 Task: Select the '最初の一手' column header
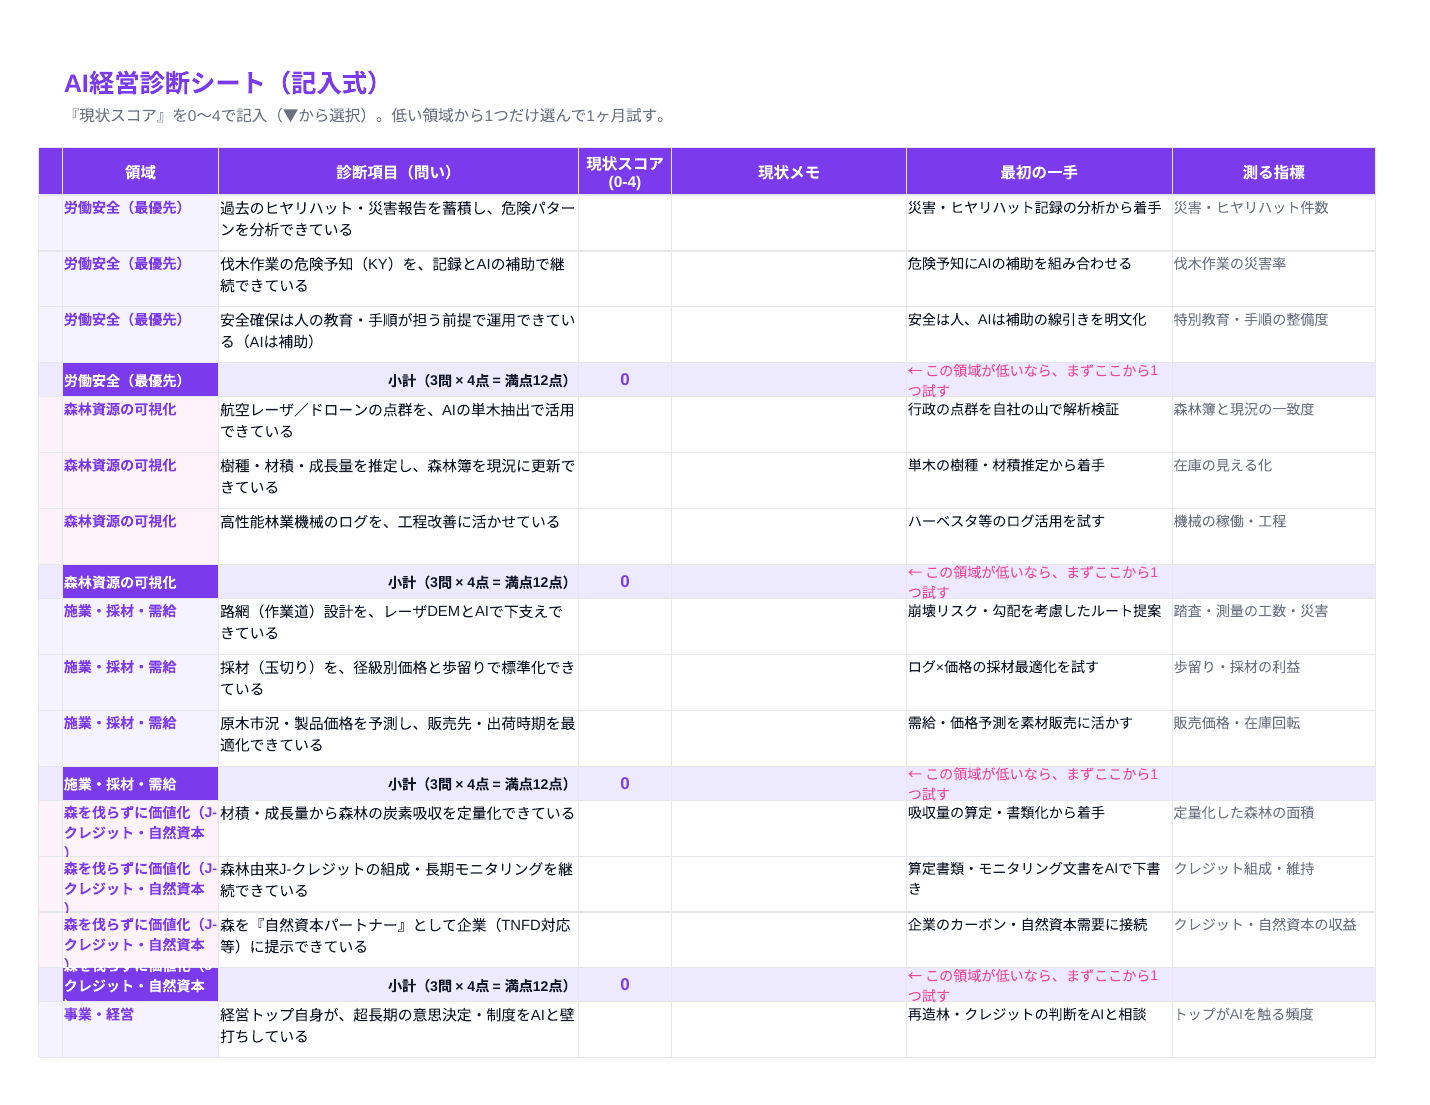point(1039,172)
